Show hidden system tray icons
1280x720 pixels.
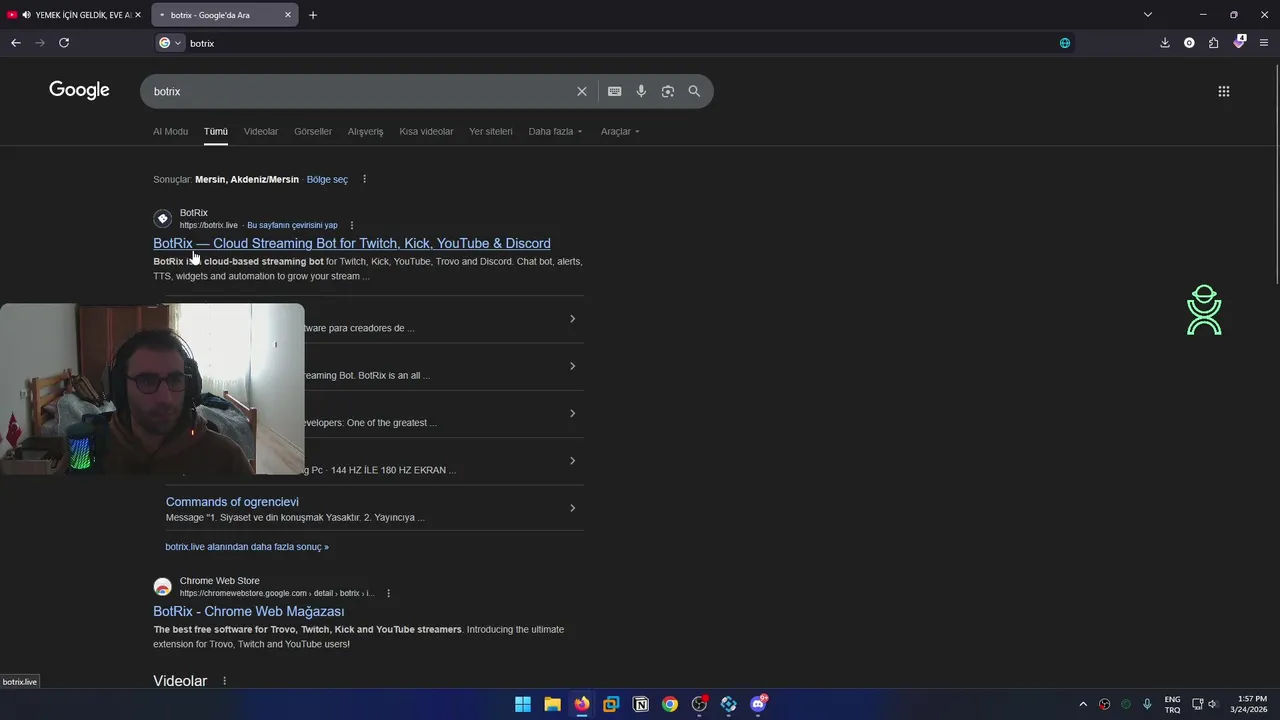pos(1083,704)
